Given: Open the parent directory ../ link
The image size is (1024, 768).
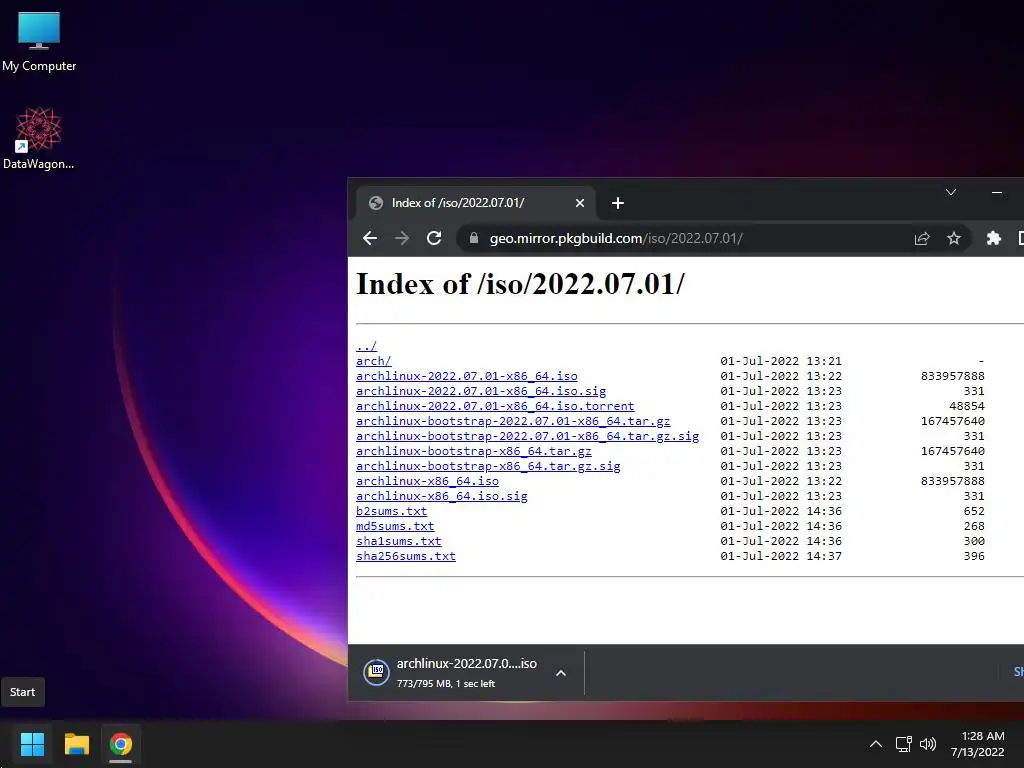Looking at the screenshot, I should [x=366, y=346].
